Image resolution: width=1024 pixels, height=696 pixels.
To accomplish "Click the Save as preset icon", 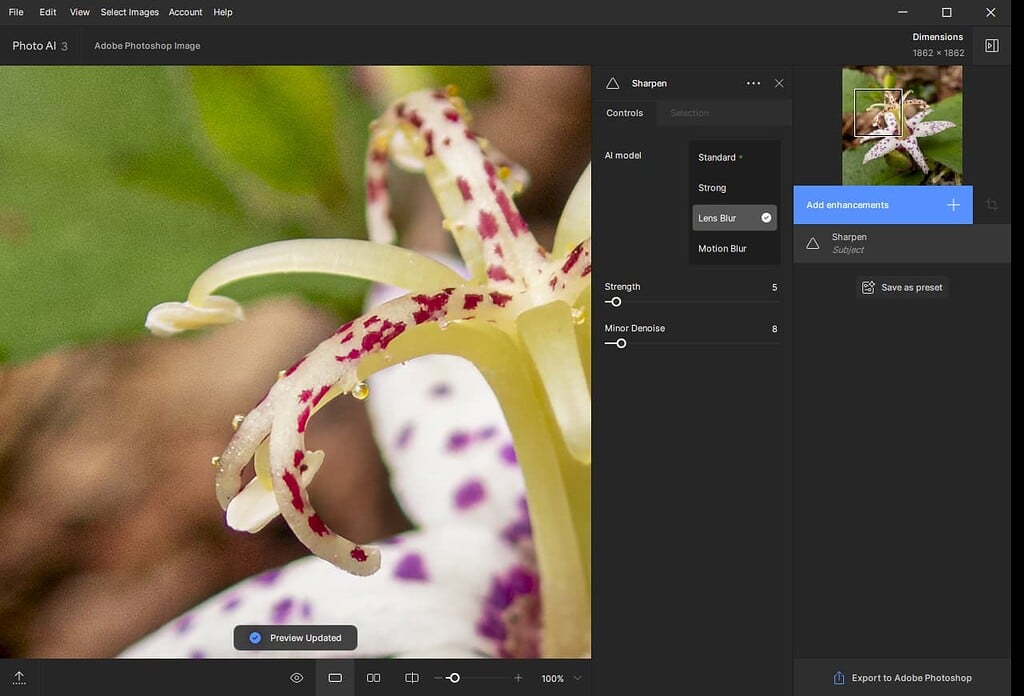I will point(867,287).
